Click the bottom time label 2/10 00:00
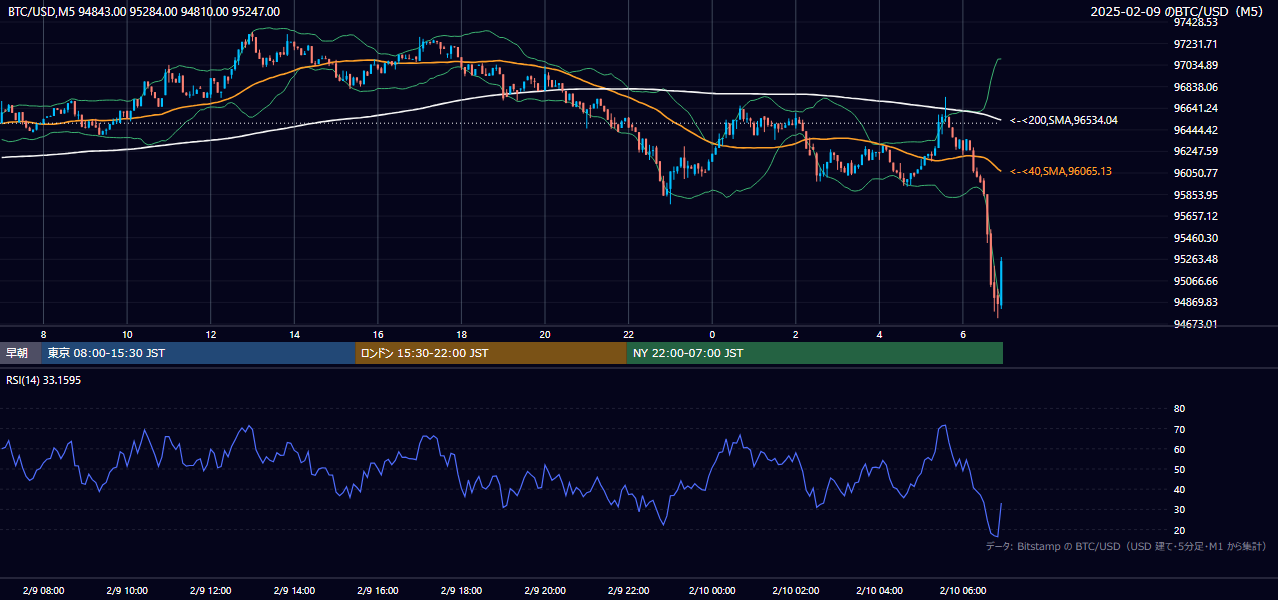The height and width of the screenshot is (600, 1278). pyautogui.click(x=712, y=590)
